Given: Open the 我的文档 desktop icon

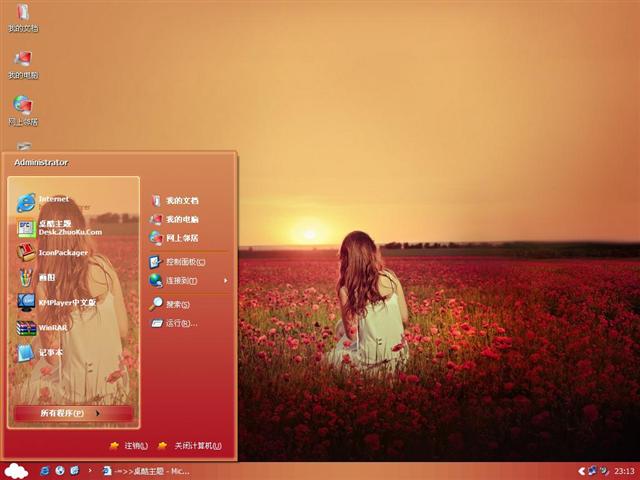Looking at the screenshot, I should (x=23, y=18).
